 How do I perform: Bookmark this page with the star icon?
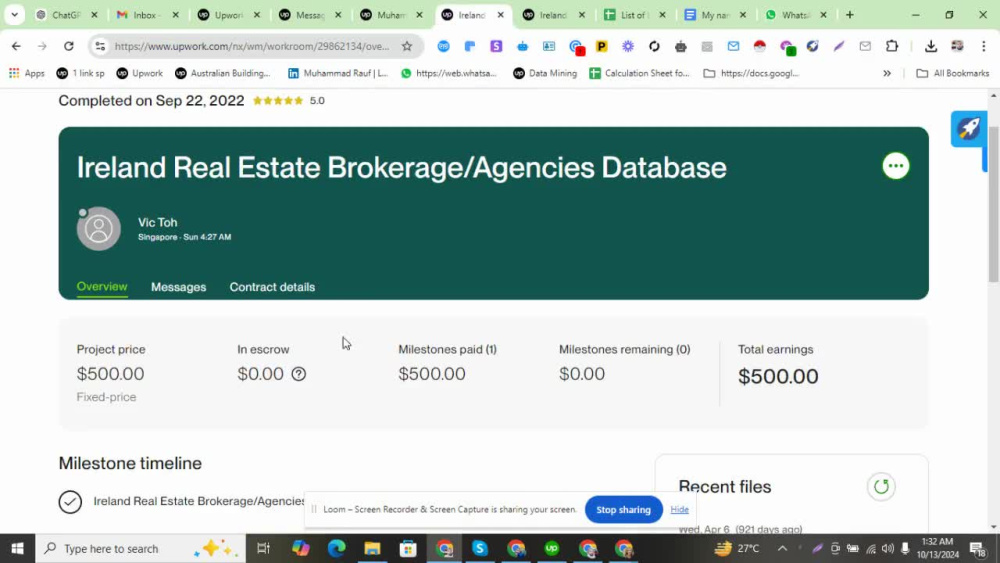point(407,46)
